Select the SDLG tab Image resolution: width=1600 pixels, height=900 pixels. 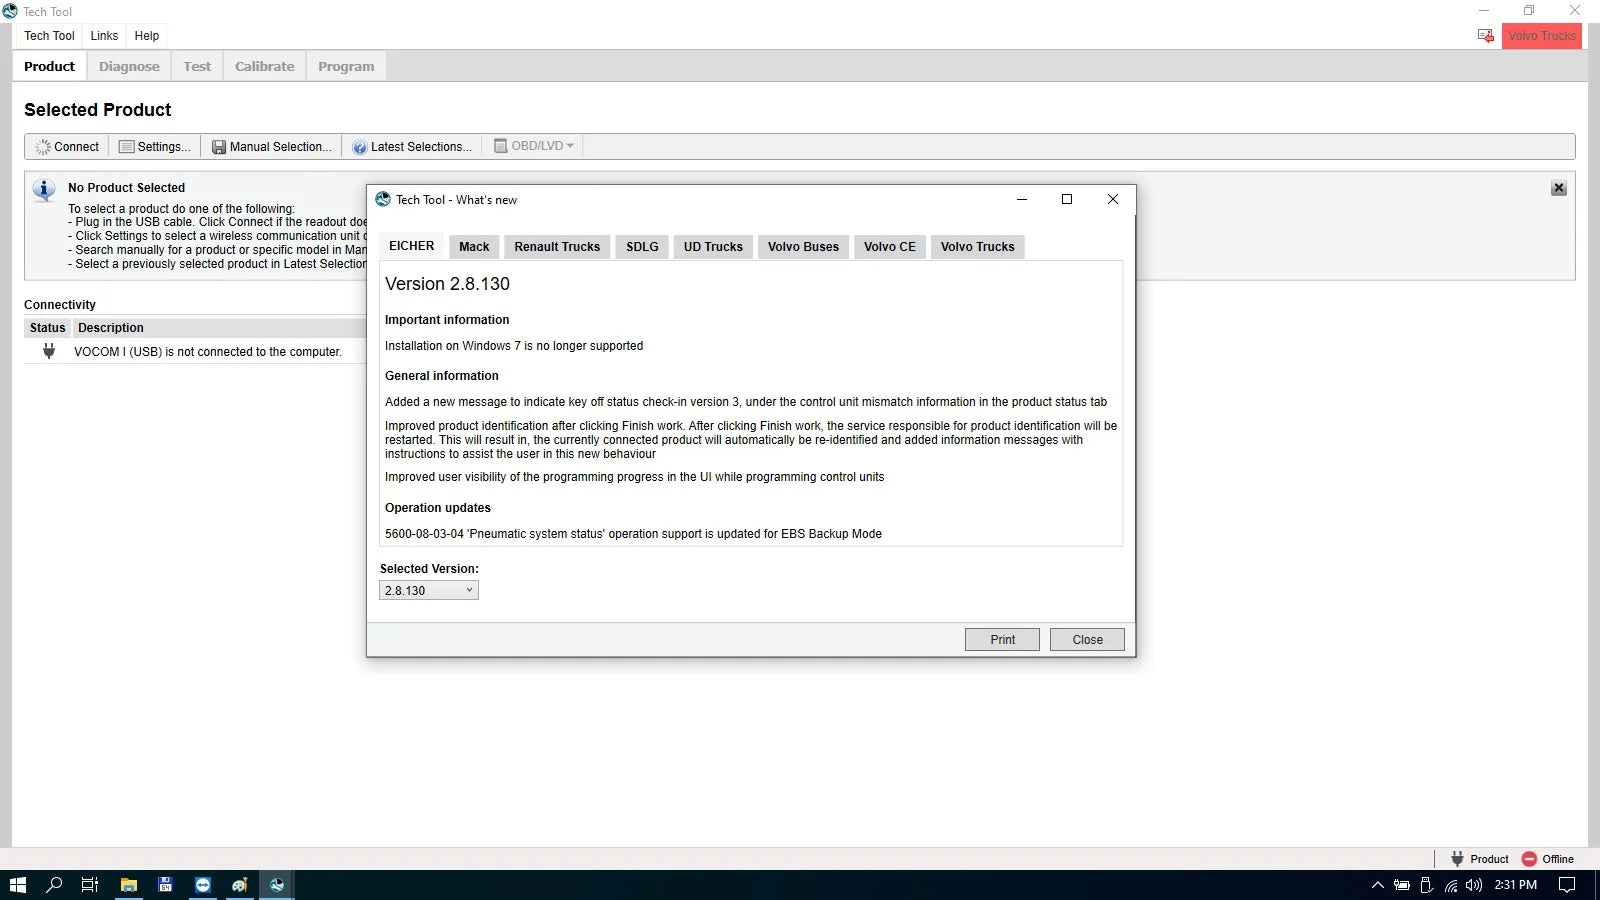[x=642, y=247]
